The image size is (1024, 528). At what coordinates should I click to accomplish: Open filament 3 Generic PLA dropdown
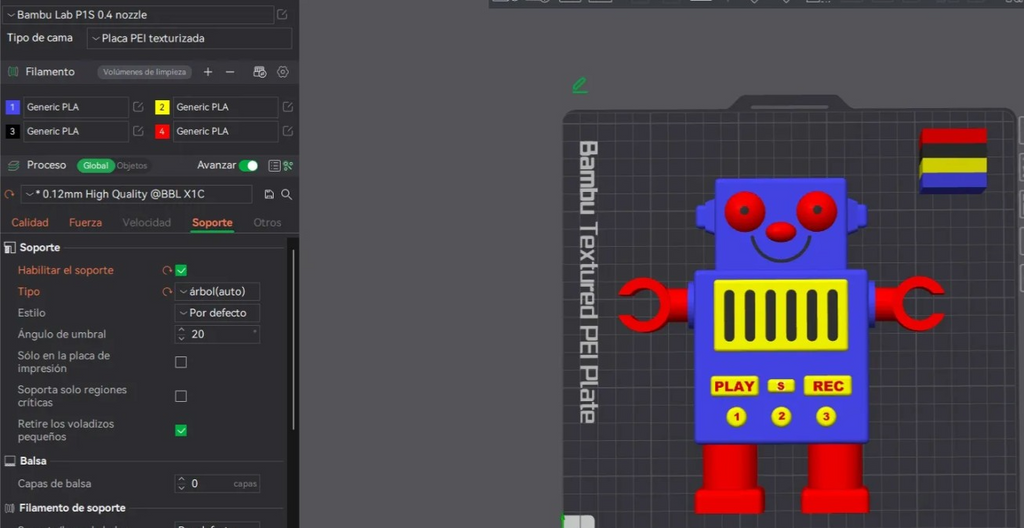(x=76, y=131)
